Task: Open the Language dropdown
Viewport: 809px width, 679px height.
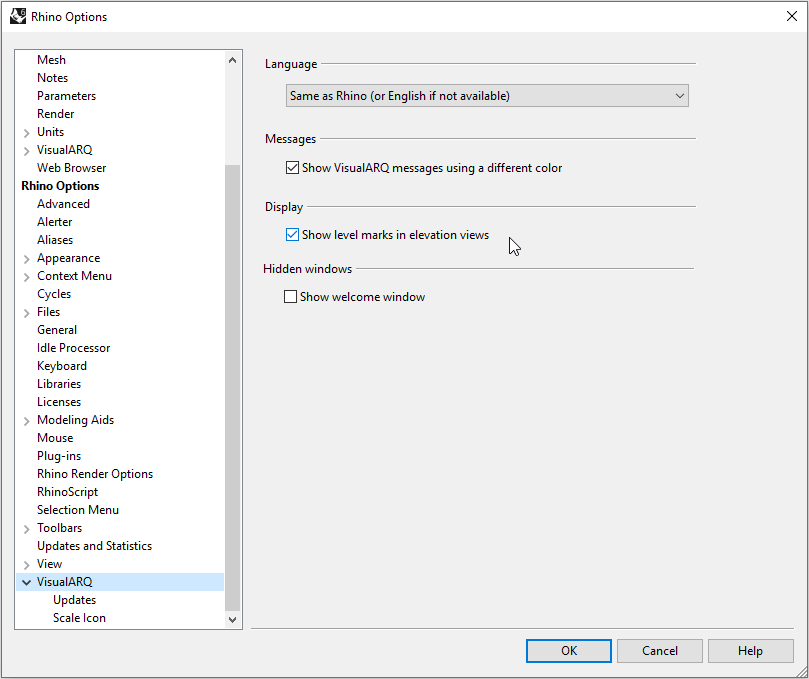Action: click(x=487, y=96)
